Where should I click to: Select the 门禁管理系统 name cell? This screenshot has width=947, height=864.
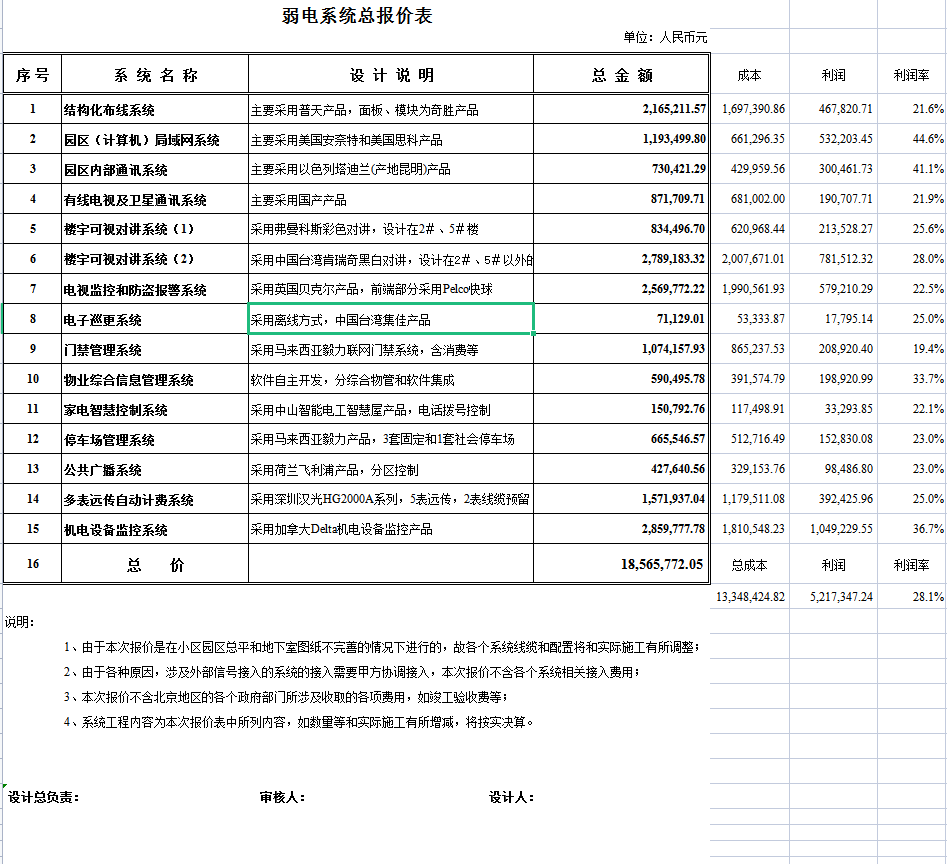(x=155, y=350)
